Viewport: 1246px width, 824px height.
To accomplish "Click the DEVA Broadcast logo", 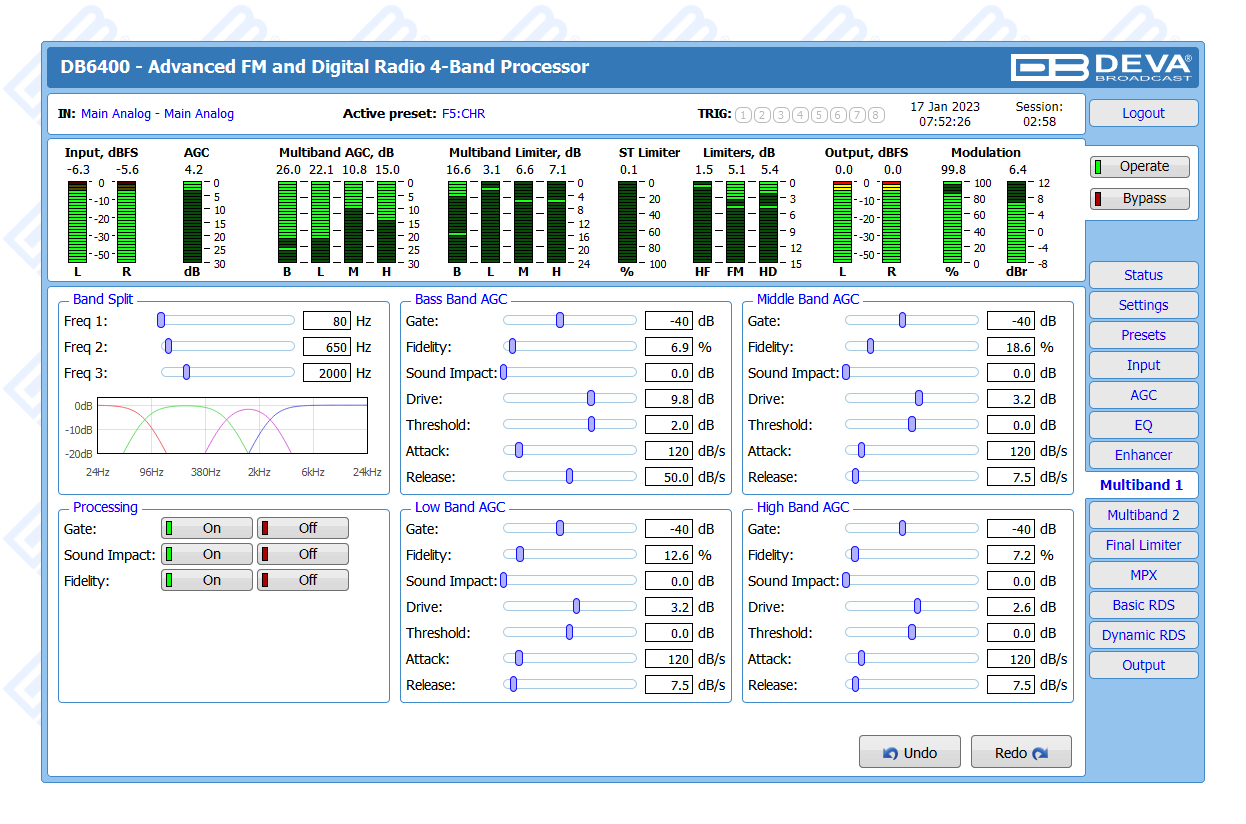I will [x=1101, y=67].
